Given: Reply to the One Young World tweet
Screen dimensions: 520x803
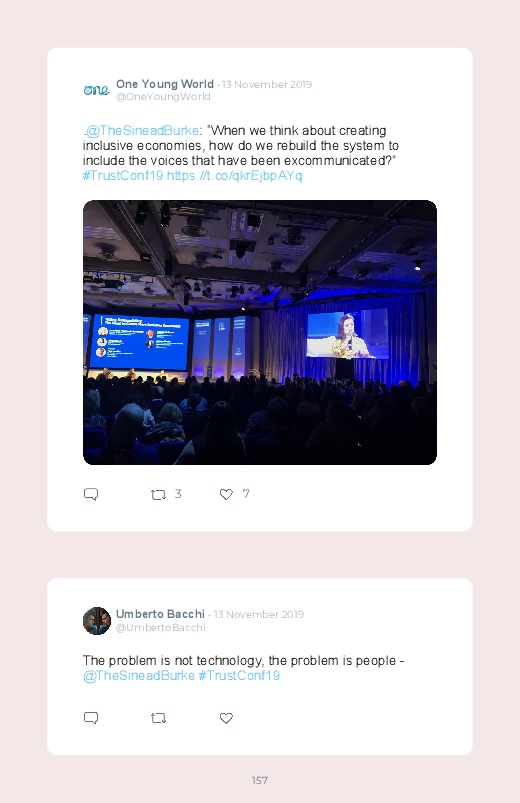Looking at the screenshot, I should click(x=91, y=494).
